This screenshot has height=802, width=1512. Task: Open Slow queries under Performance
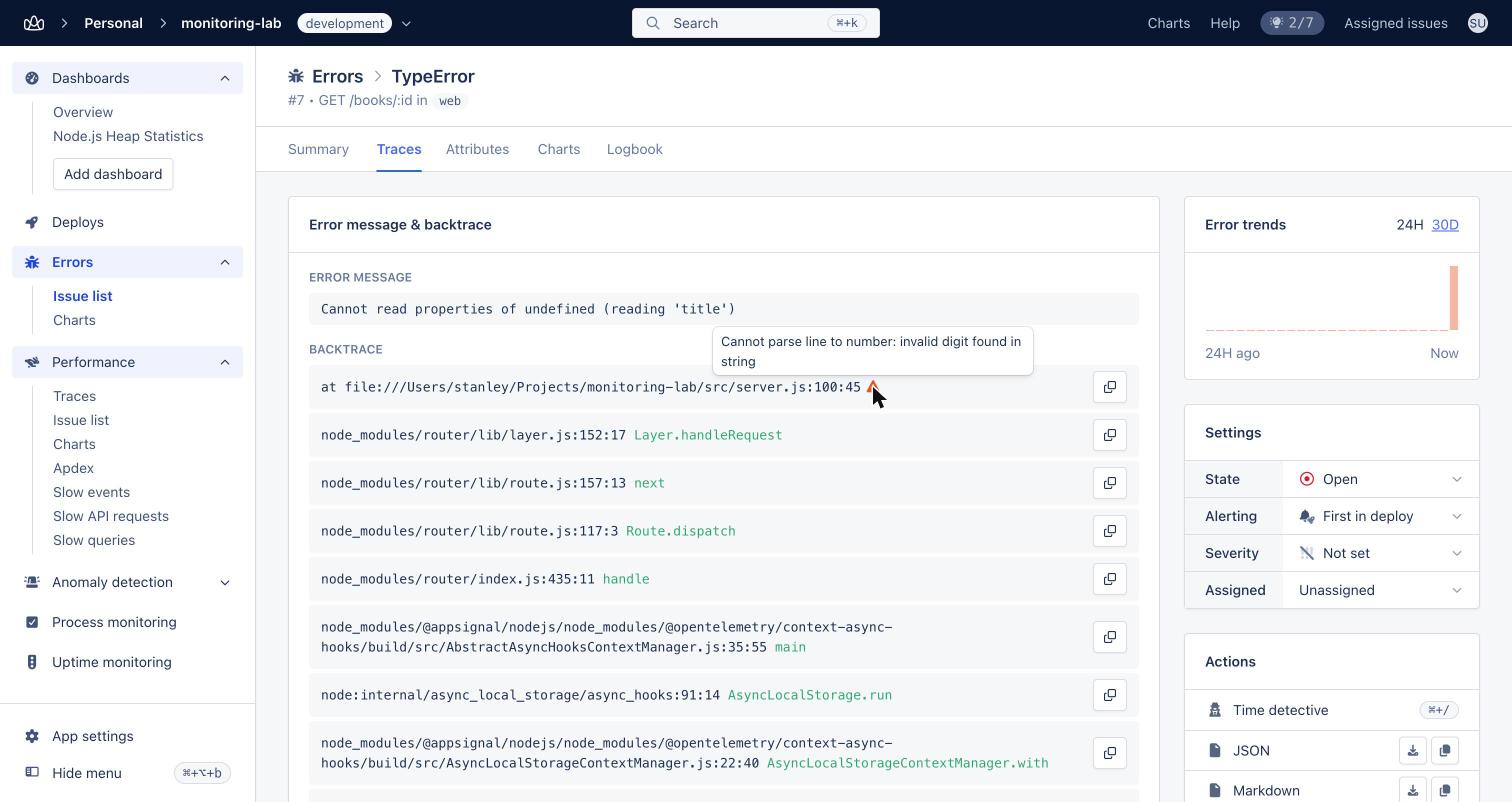tap(94, 540)
